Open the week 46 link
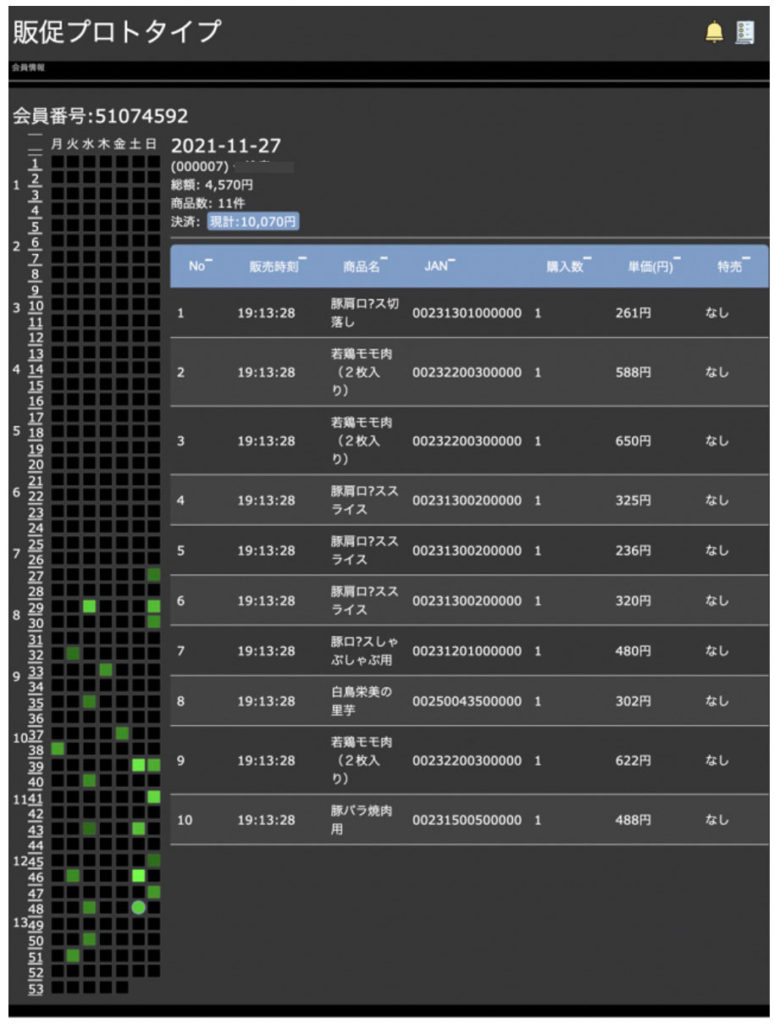 [x=36, y=876]
